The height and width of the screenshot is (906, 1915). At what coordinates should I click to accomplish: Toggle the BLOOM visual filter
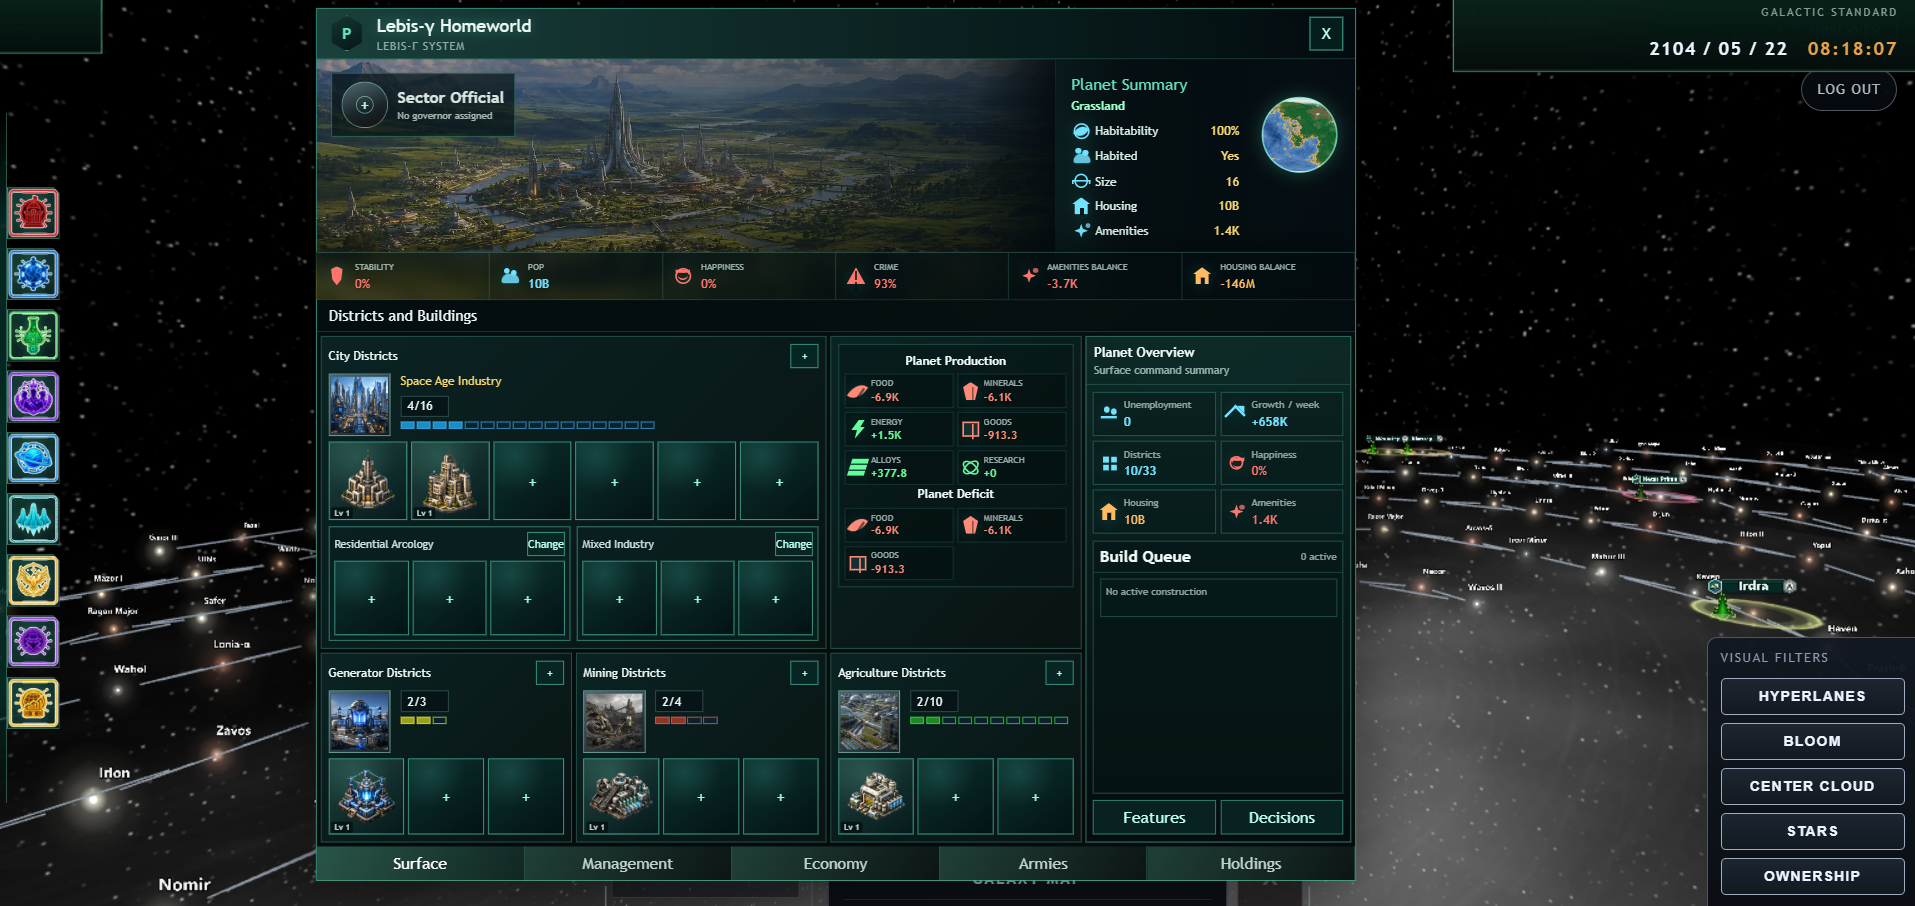tap(1812, 741)
